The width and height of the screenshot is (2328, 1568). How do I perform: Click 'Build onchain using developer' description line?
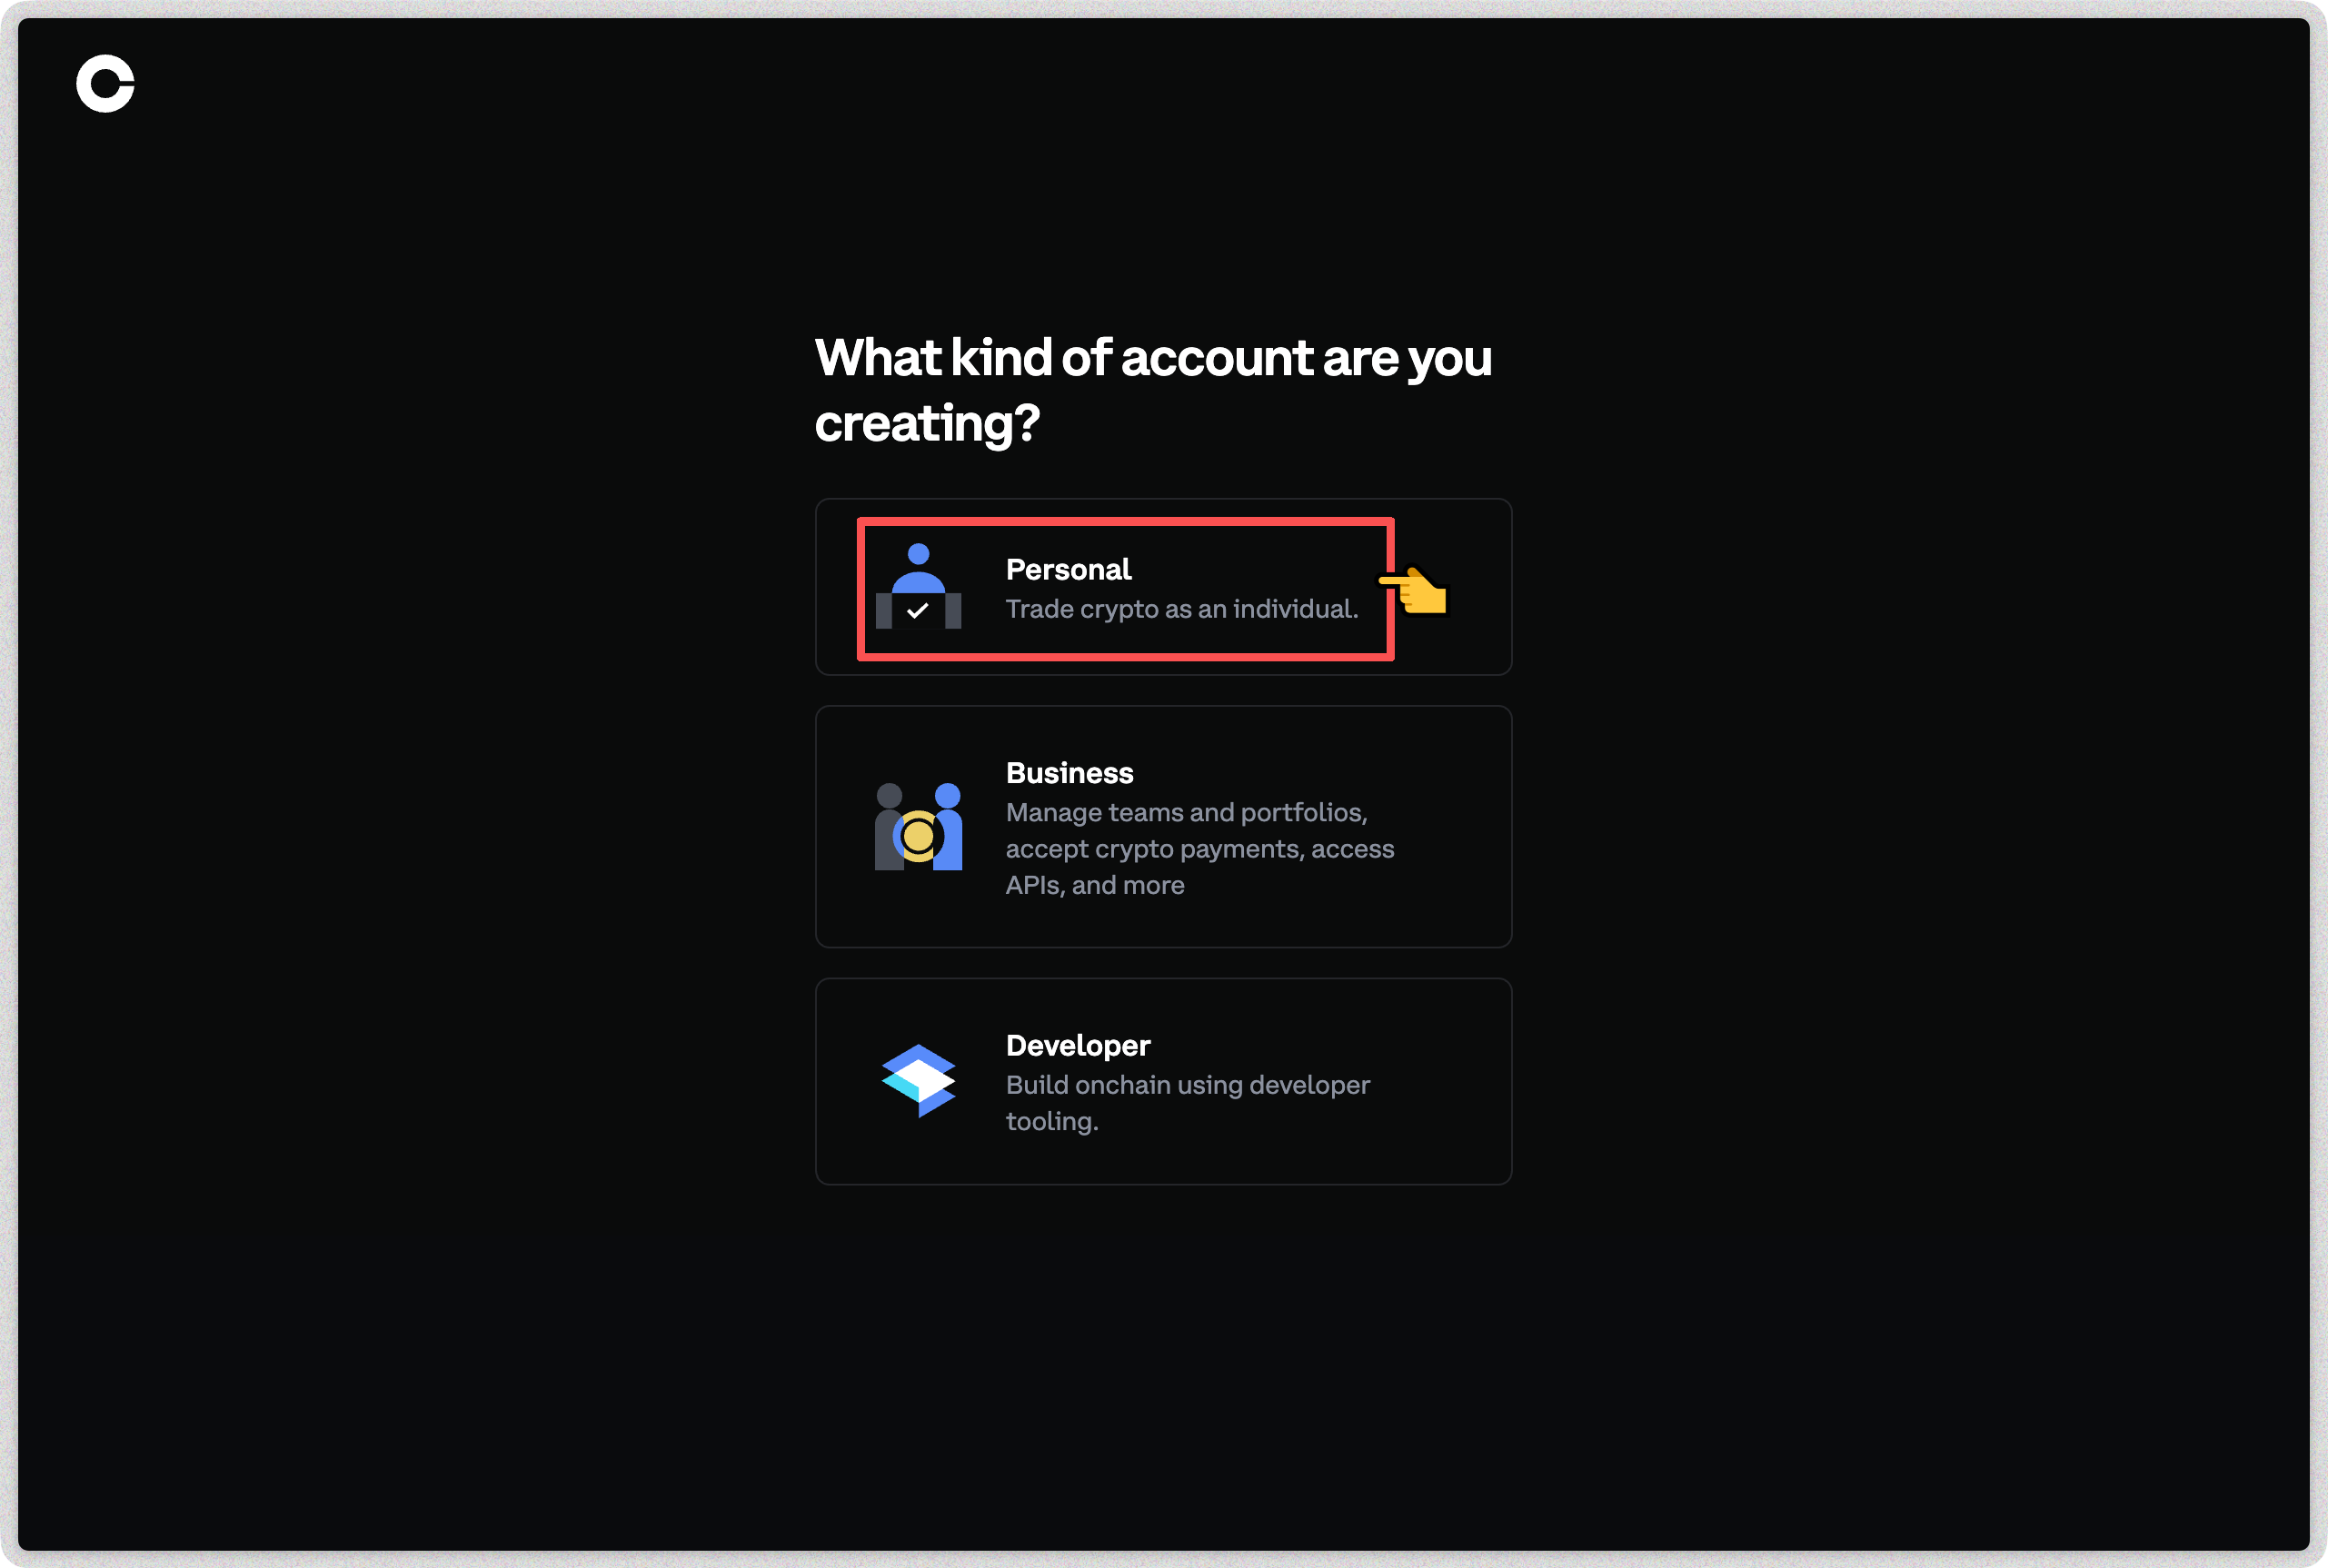pyautogui.click(x=1187, y=1084)
